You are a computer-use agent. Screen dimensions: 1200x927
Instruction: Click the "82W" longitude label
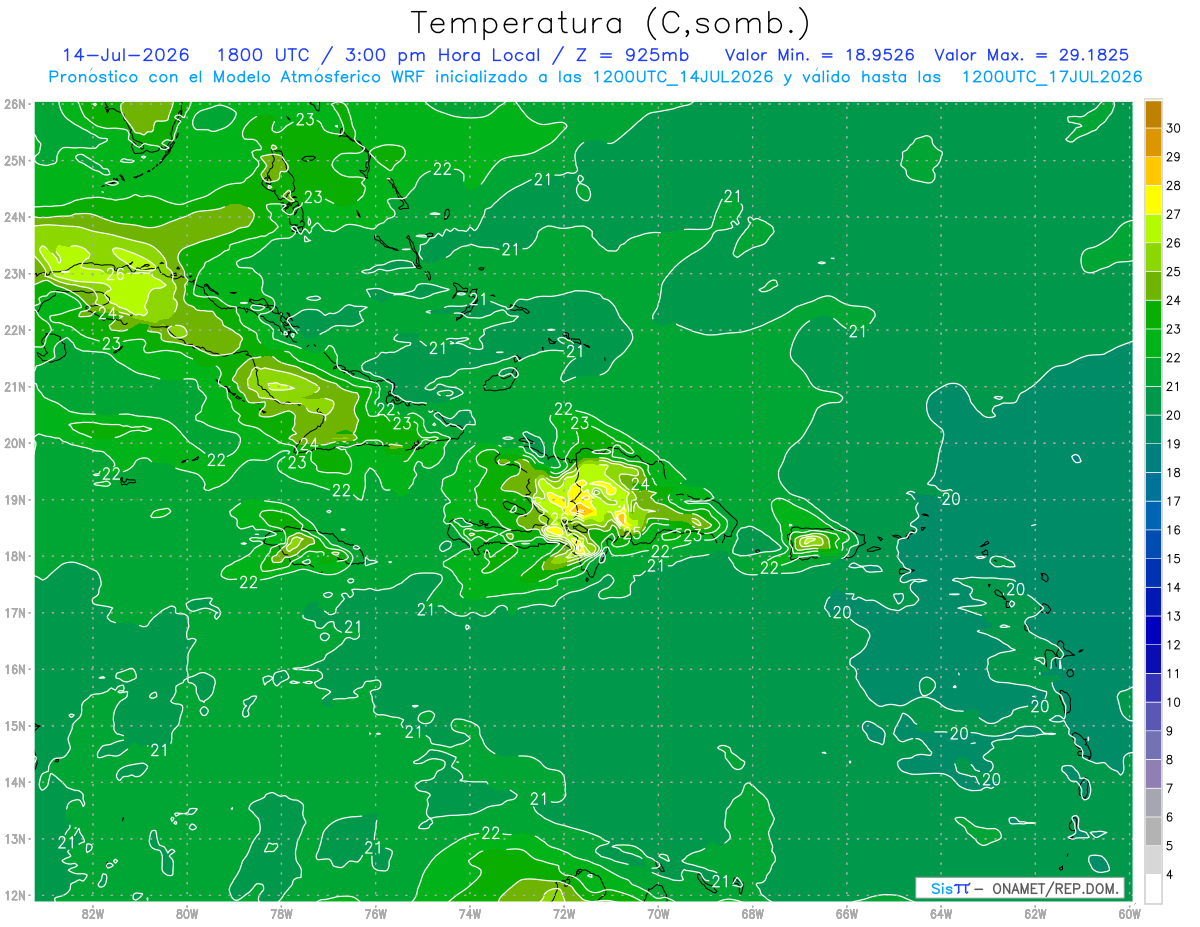point(92,913)
